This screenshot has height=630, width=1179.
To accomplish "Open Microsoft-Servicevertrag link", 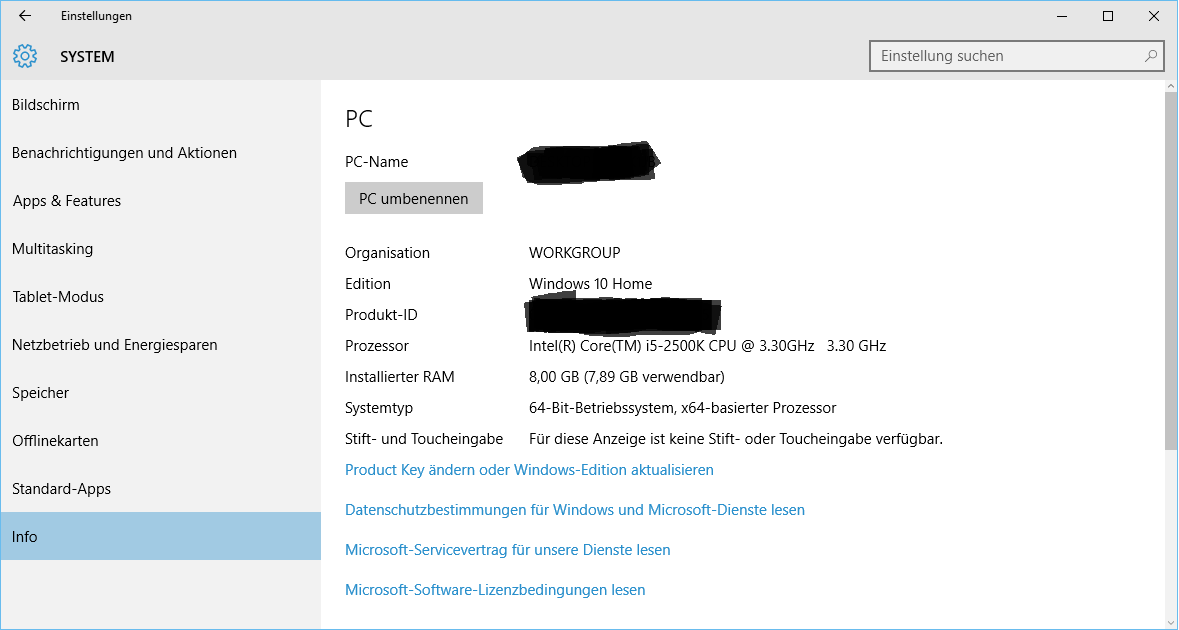I will (508, 550).
